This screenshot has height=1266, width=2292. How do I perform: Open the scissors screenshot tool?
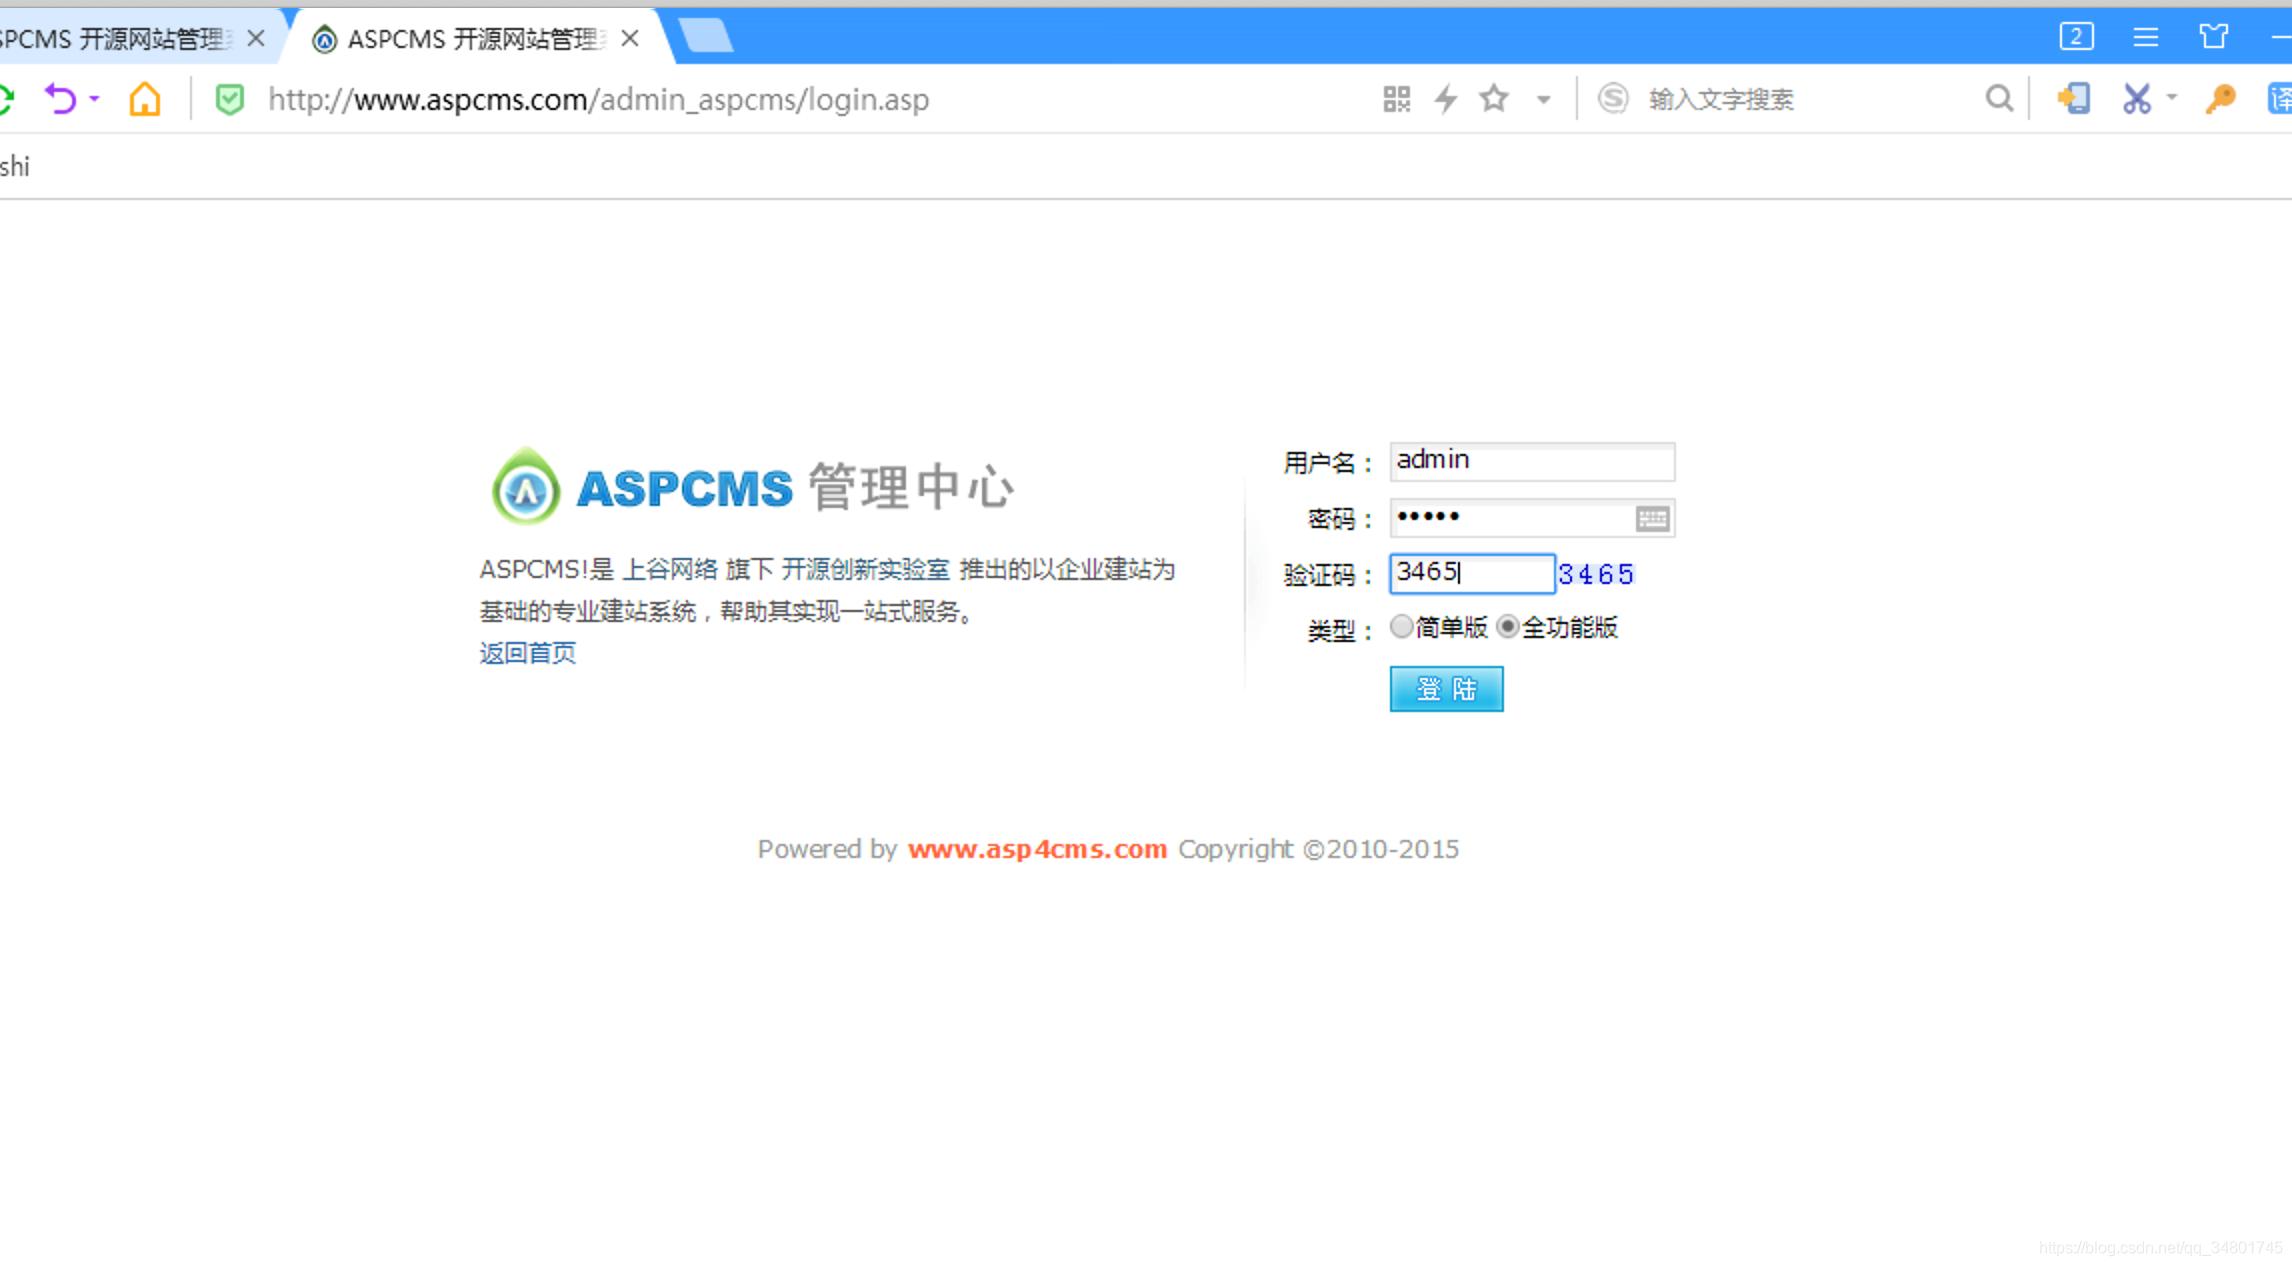click(2136, 99)
